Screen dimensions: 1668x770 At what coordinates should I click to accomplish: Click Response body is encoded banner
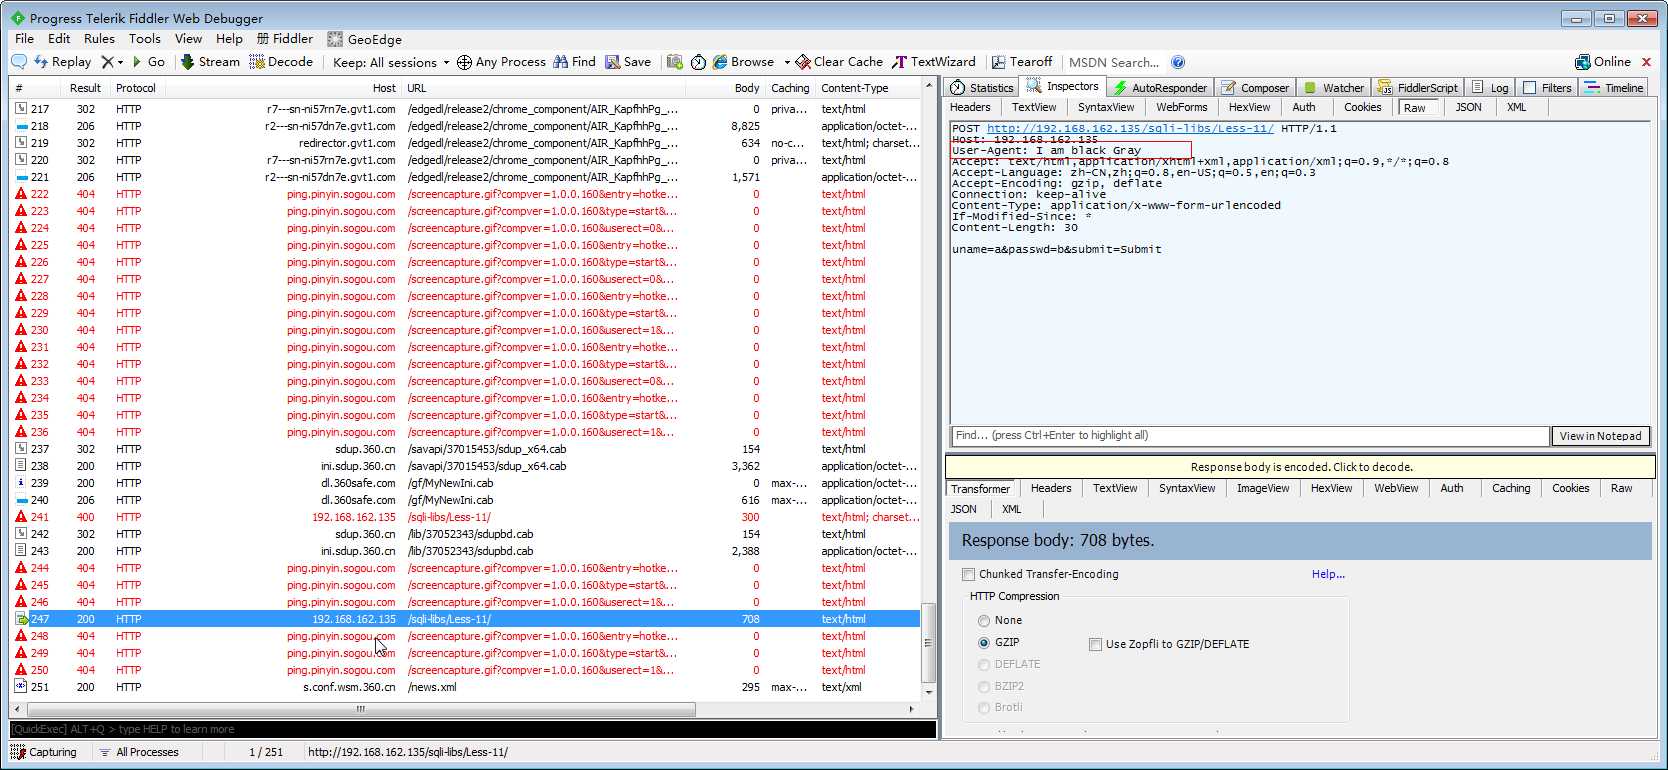(x=1301, y=467)
